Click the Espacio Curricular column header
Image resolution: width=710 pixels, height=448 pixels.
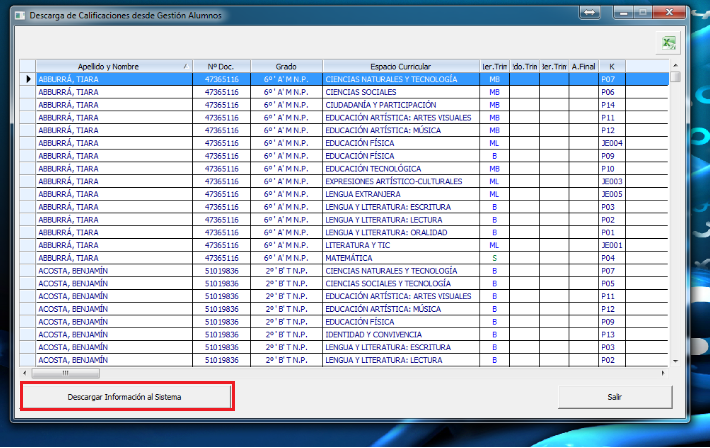pyautogui.click(x=400, y=66)
